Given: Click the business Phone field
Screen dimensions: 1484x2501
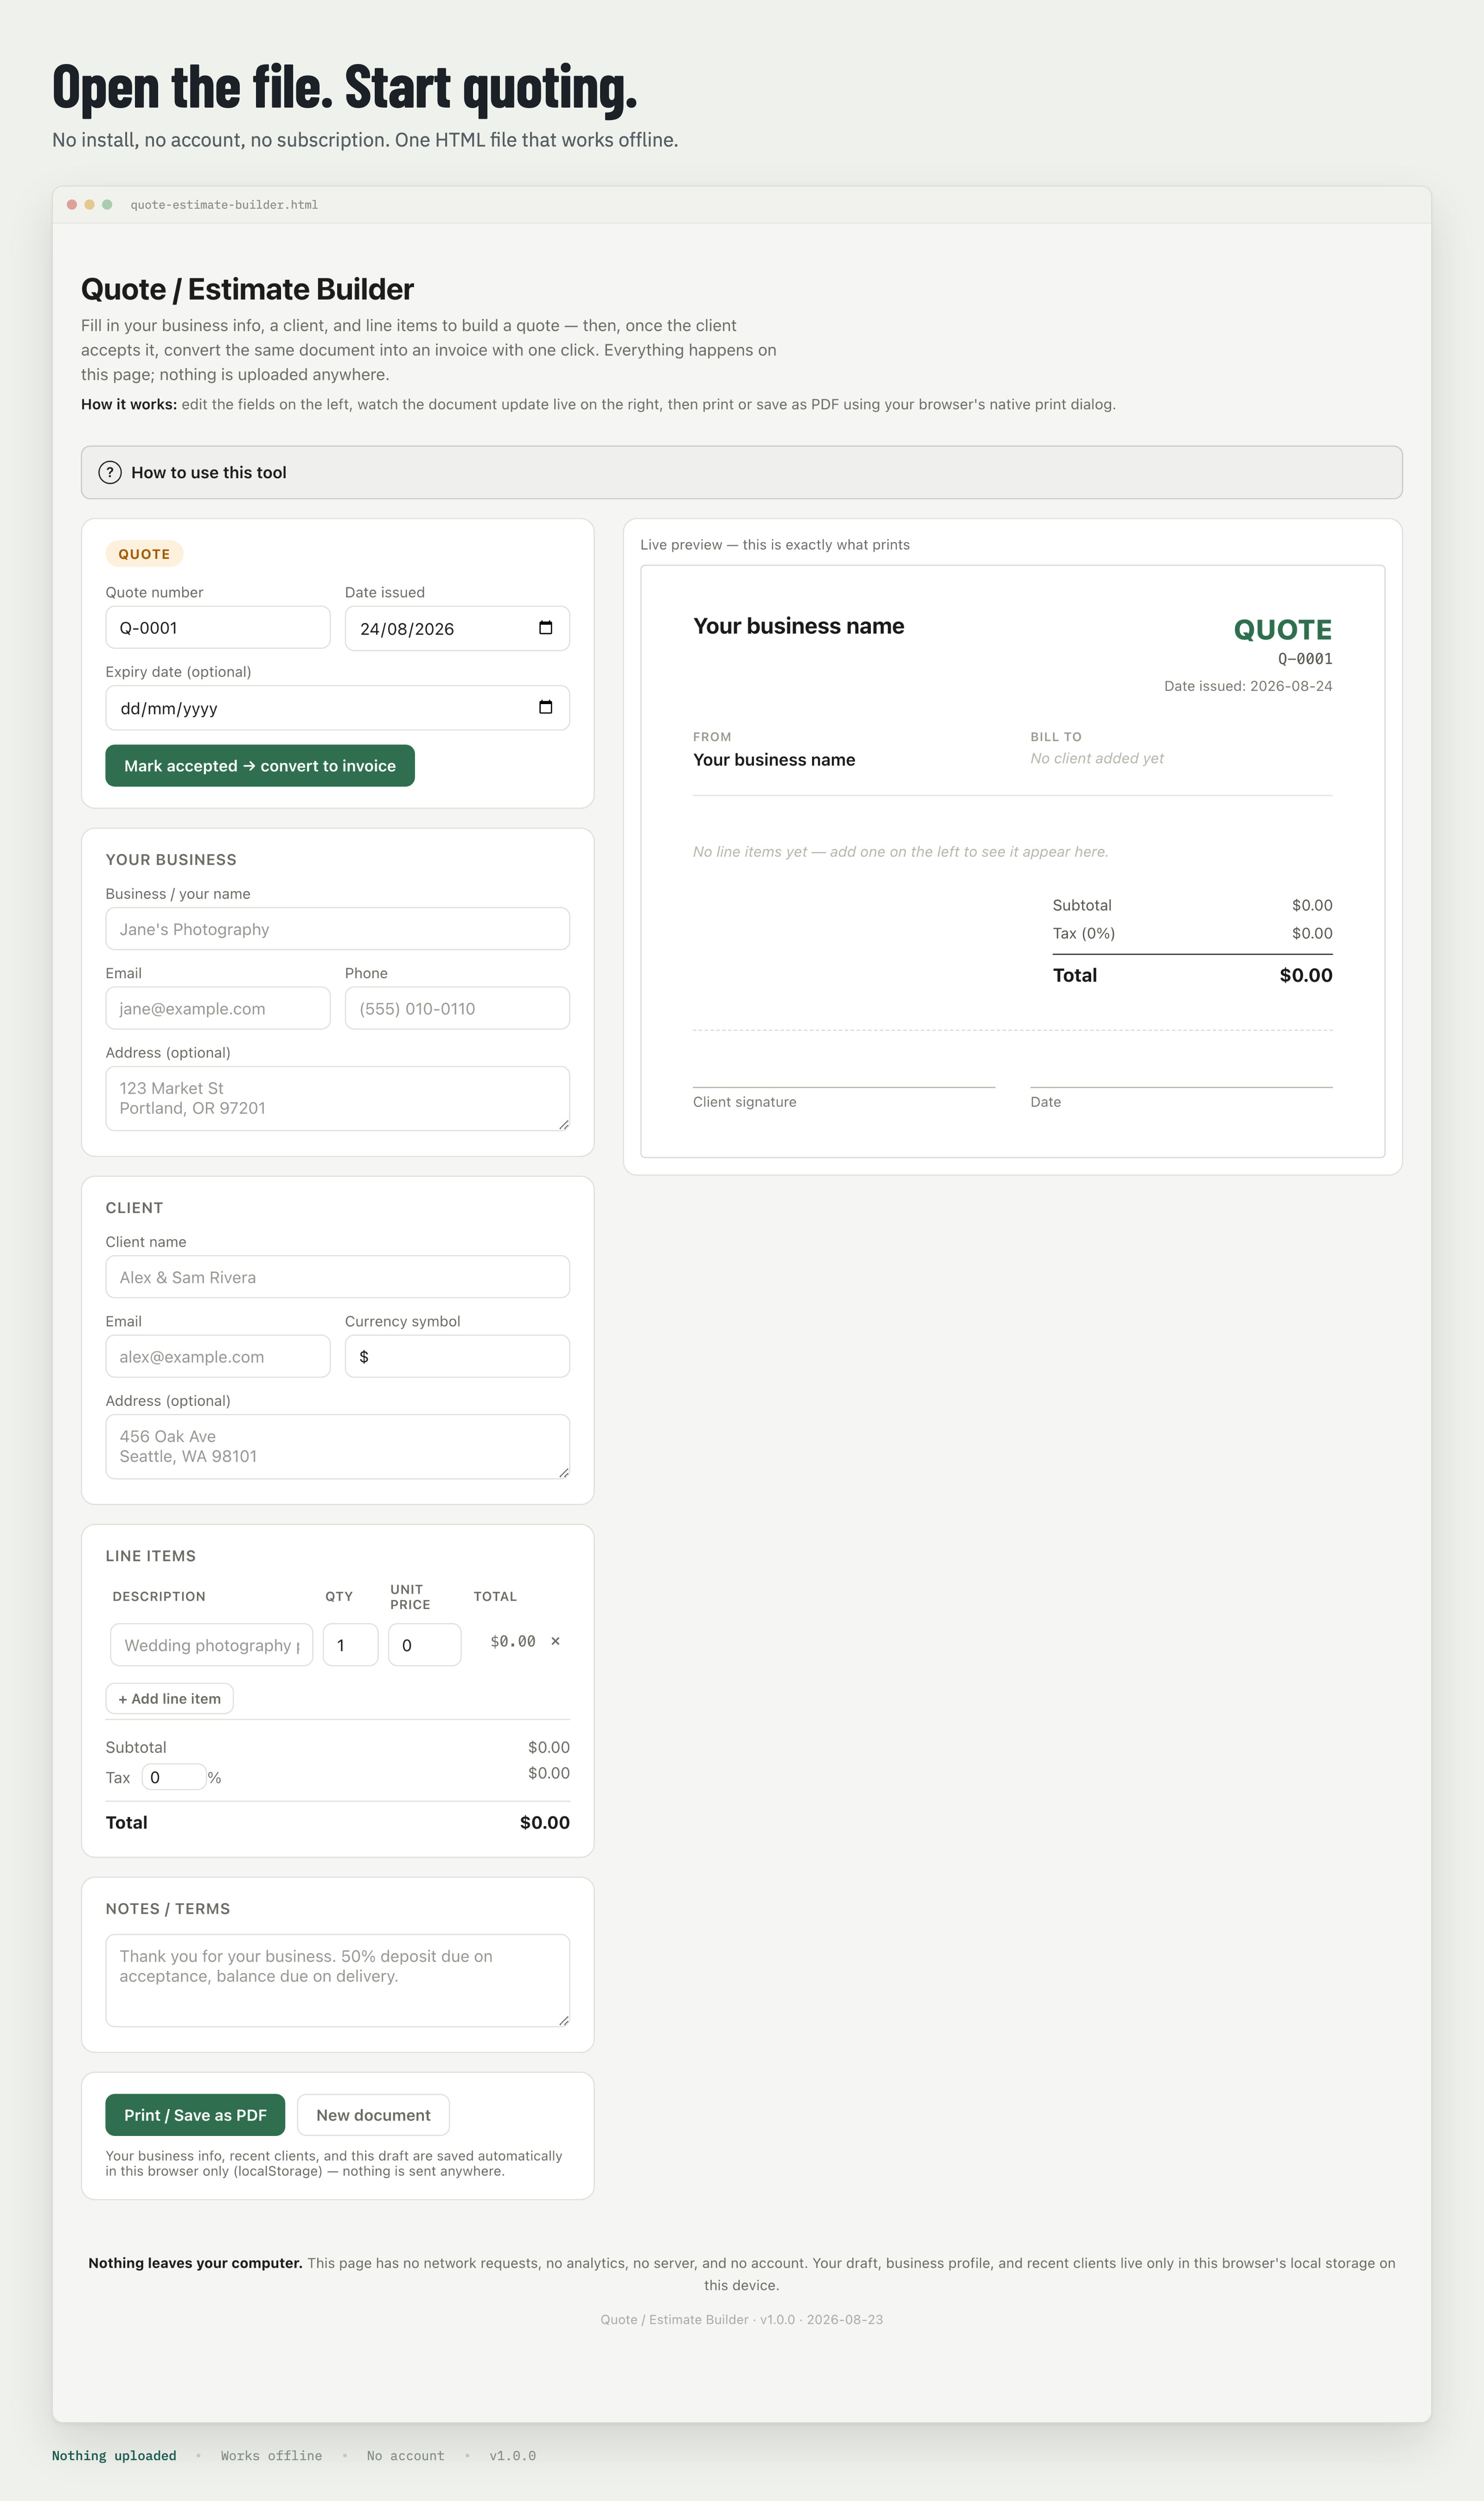Looking at the screenshot, I should tap(457, 1008).
